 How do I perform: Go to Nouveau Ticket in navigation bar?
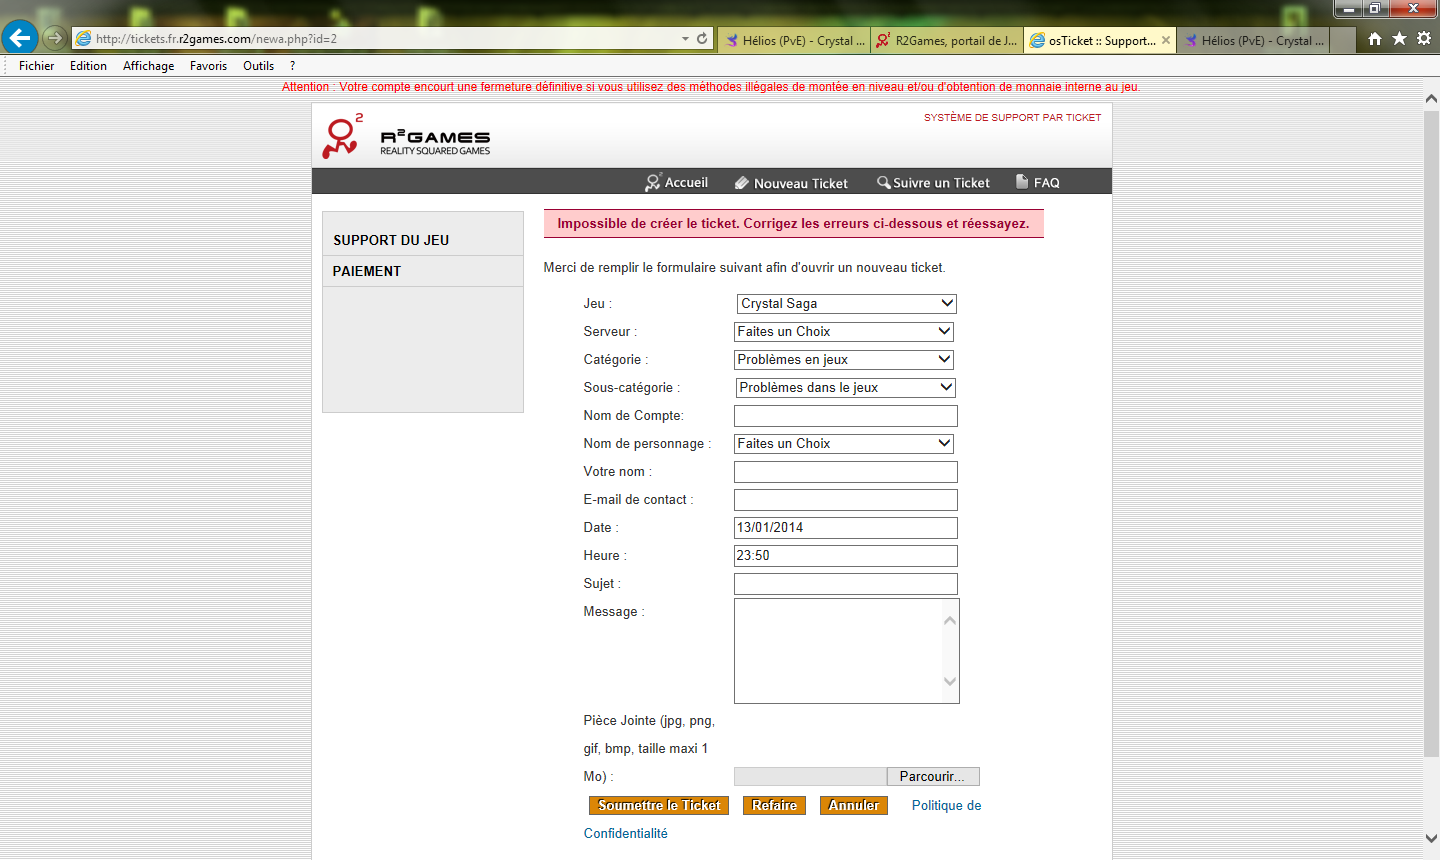791,183
